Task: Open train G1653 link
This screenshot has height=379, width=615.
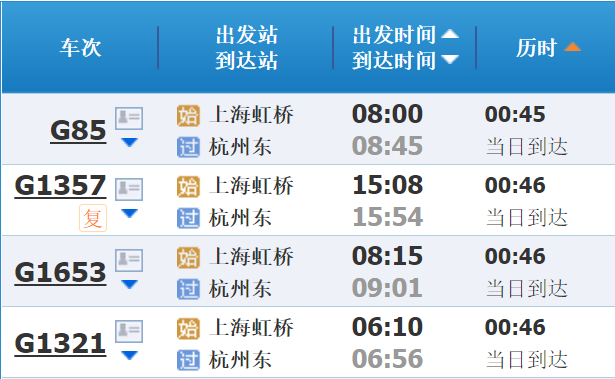Action: [60, 273]
